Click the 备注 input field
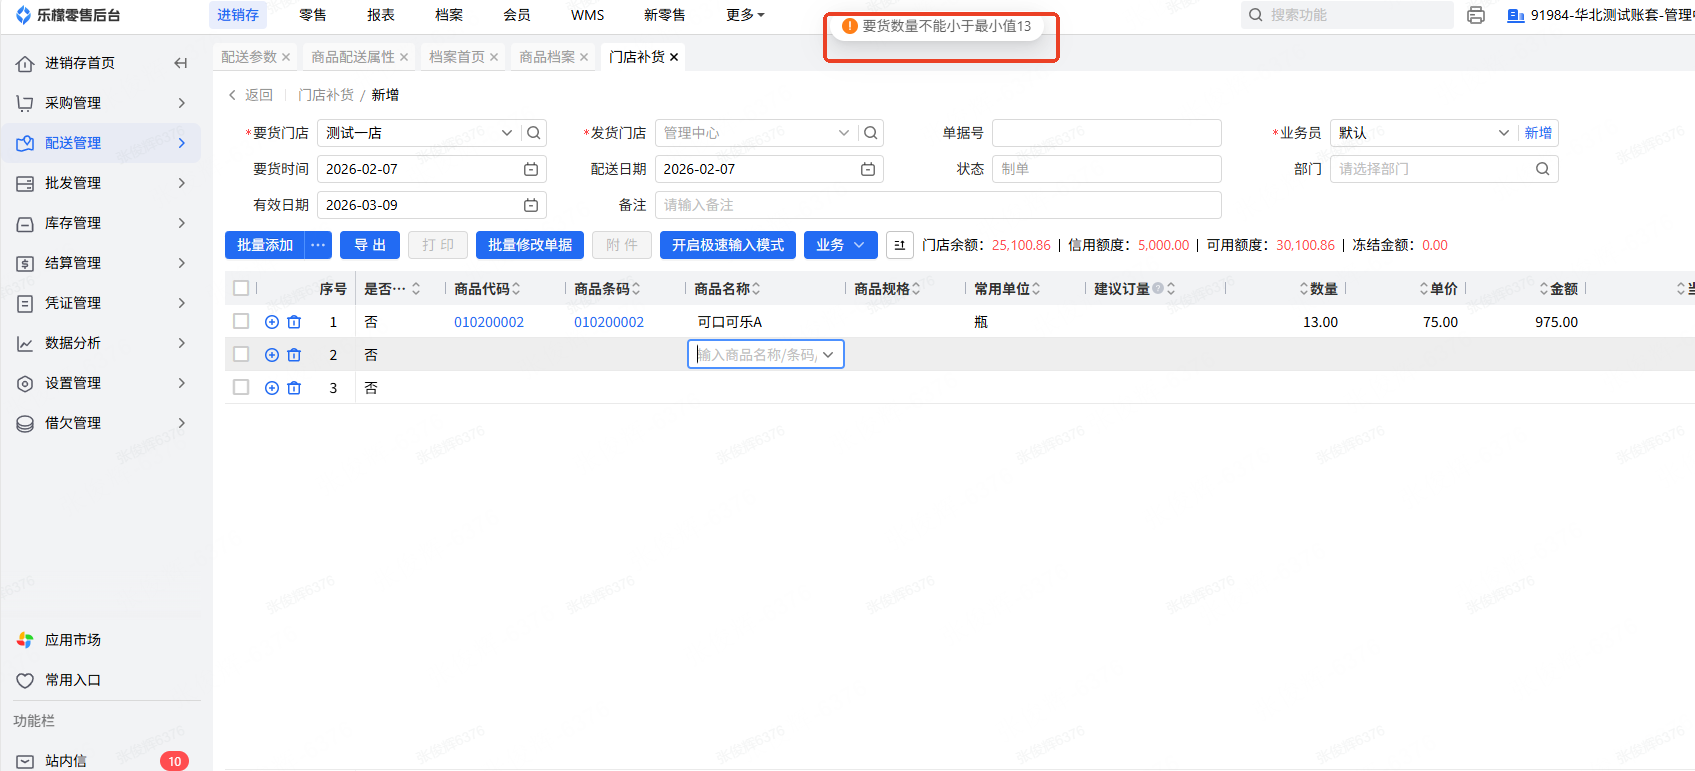This screenshot has height=771, width=1695. 938,205
